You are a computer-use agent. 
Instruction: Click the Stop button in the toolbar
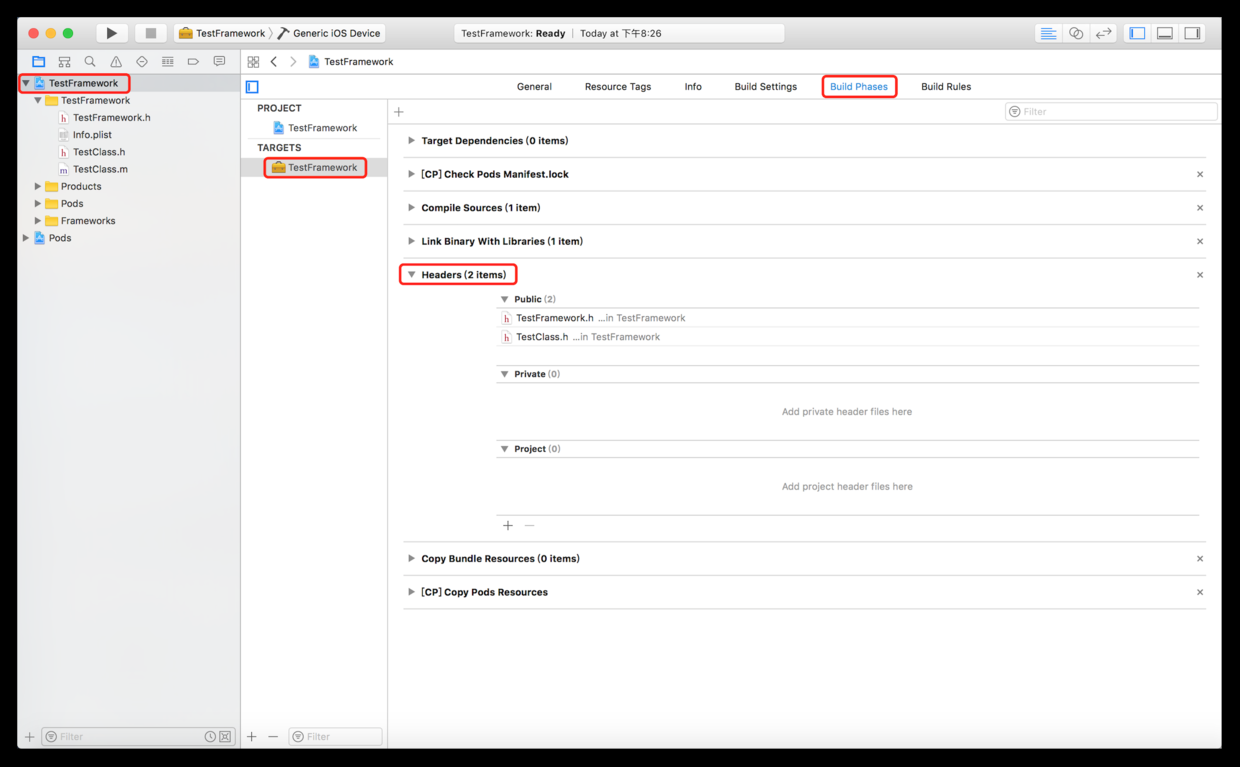(150, 33)
